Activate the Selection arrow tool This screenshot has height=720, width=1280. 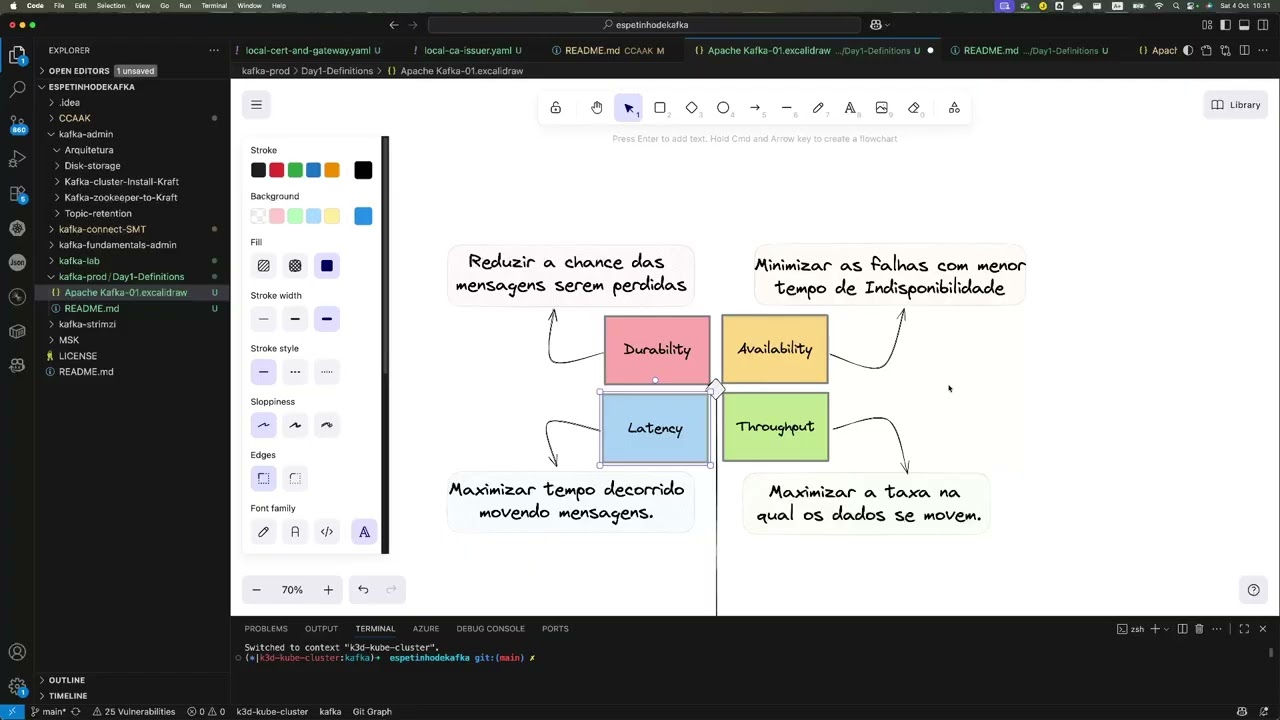point(629,108)
